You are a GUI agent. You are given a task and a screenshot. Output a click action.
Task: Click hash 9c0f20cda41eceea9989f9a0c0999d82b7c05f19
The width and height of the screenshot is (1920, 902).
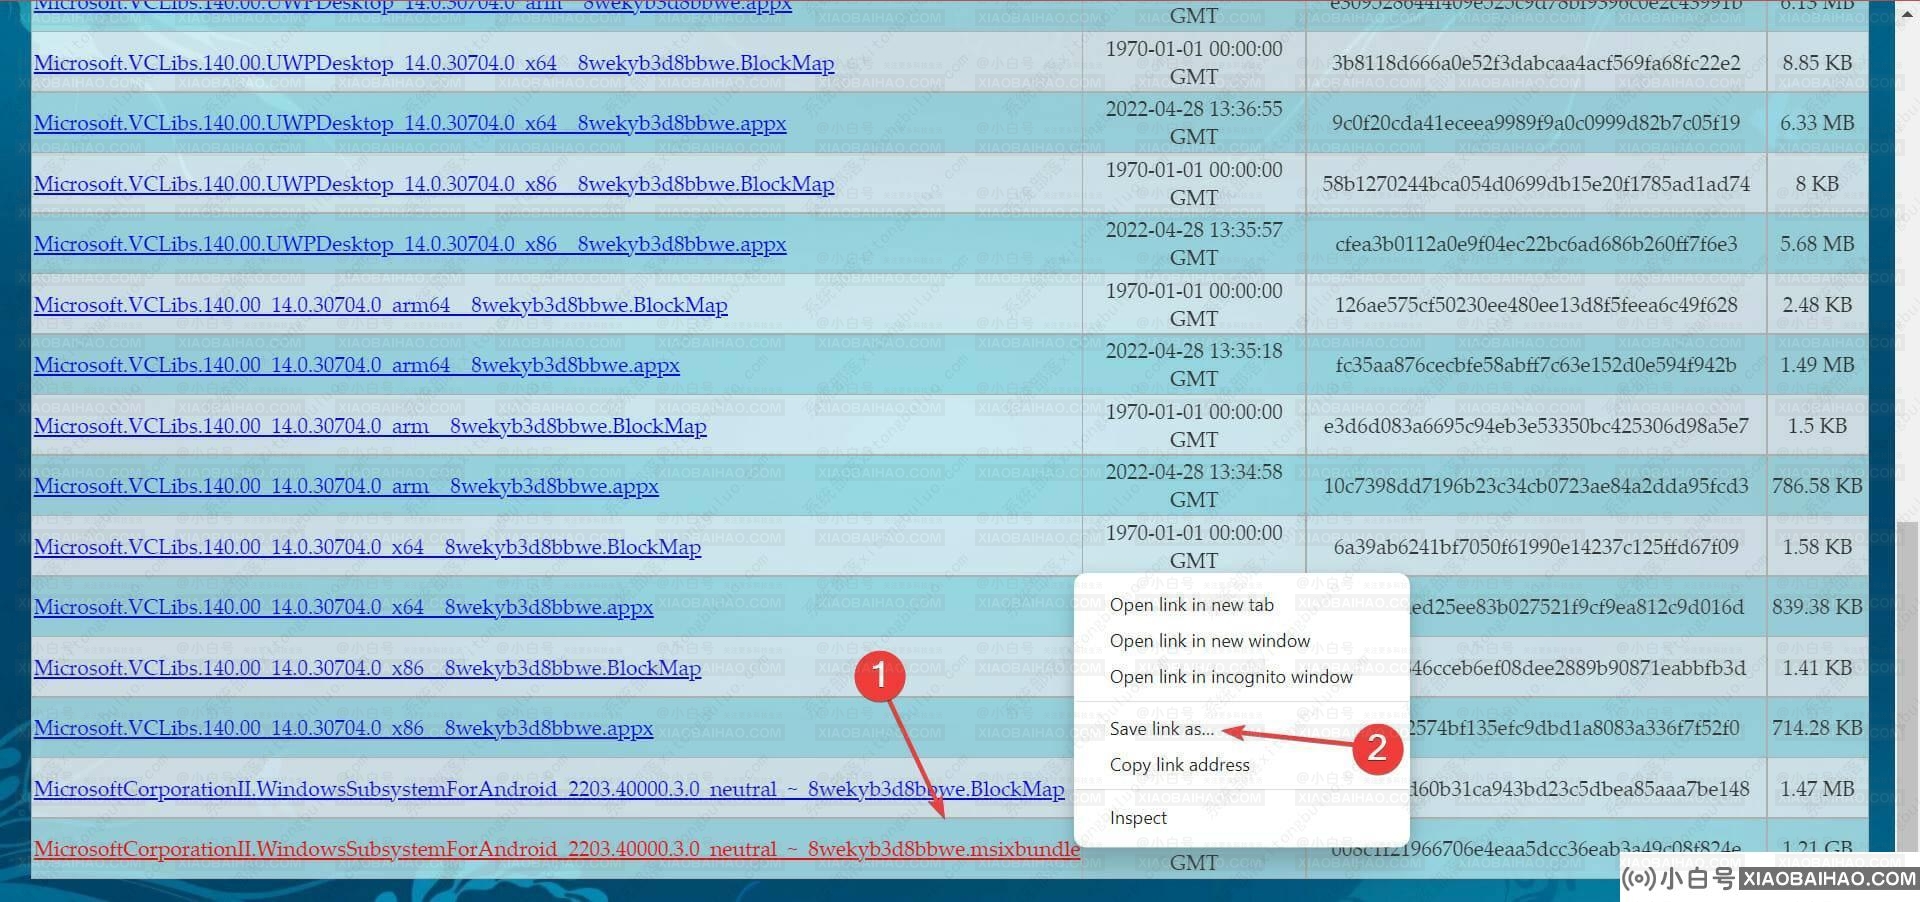tap(1536, 123)
